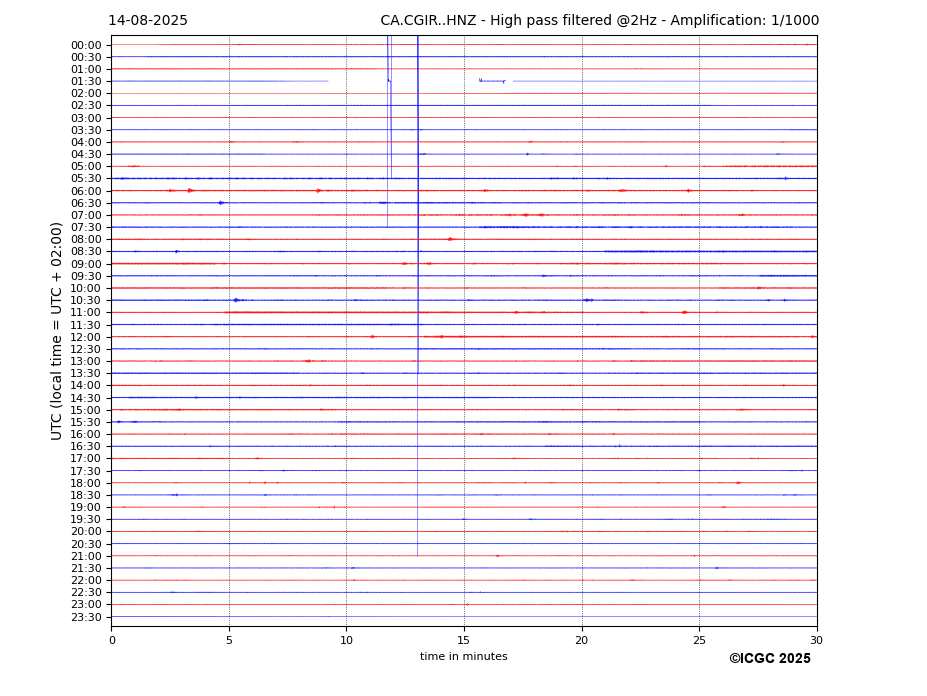Screen dimensions: 927x696
Task: Click the 15:30 time row label
Action: tap(86, 422)
